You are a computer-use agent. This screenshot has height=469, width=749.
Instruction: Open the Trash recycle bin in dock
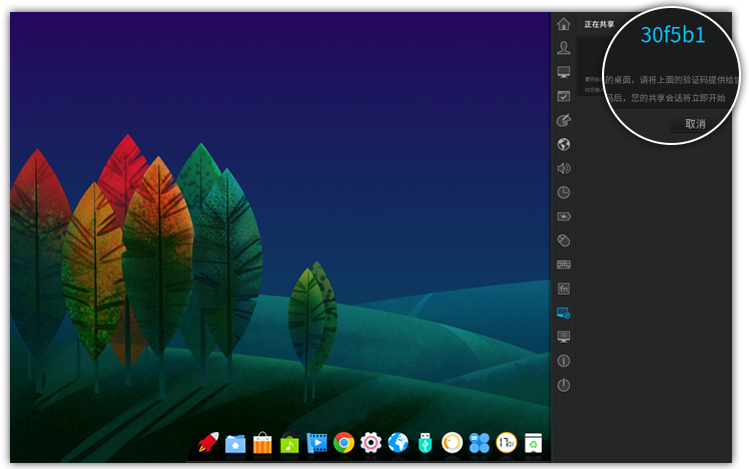[x=533, y=443]
